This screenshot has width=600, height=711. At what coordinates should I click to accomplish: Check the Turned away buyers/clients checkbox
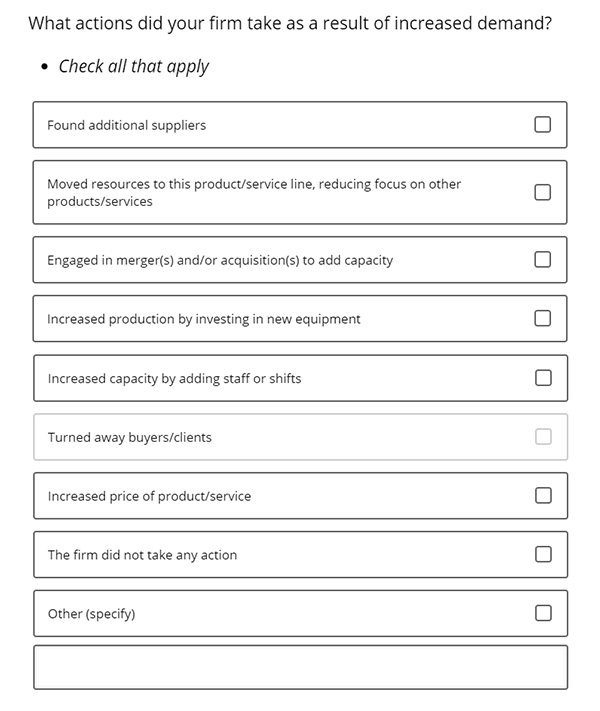coord(543,437)
